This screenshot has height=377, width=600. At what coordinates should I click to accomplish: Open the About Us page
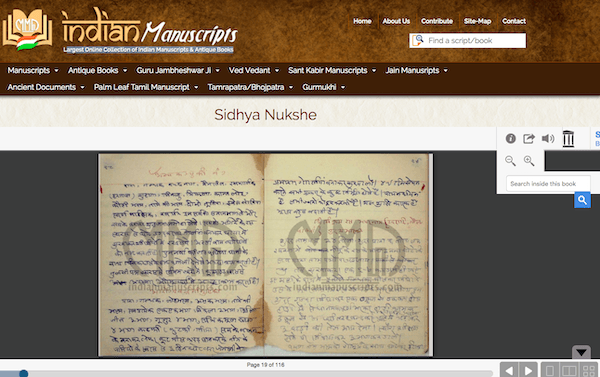click(x=396, y=21)
